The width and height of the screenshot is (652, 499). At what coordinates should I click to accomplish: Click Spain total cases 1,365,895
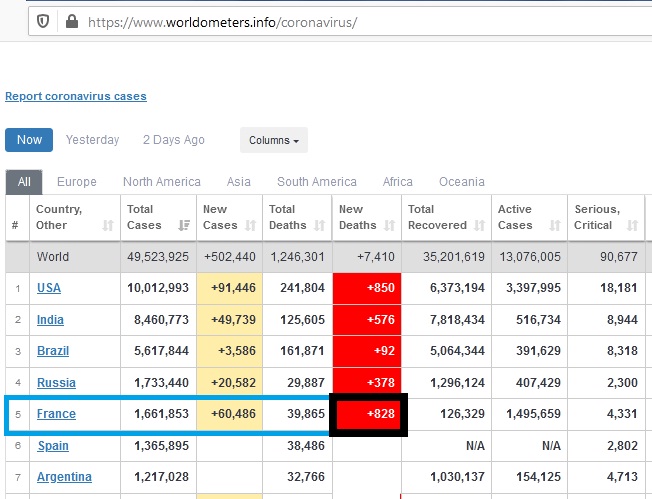161,445
